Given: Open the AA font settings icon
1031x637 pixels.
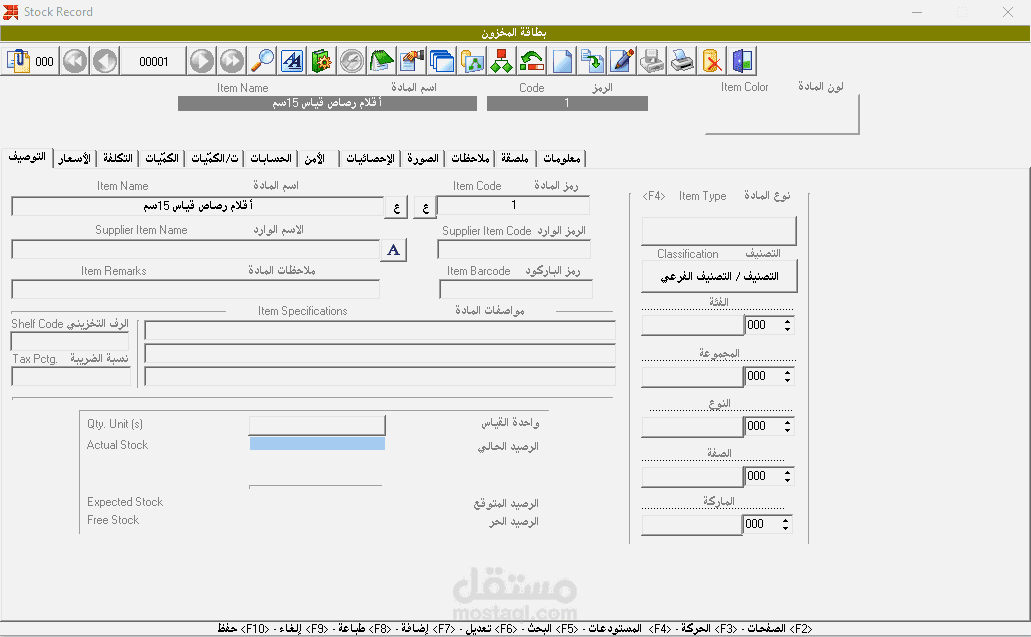Looking at the screenshot, I should tap(292, 61).
